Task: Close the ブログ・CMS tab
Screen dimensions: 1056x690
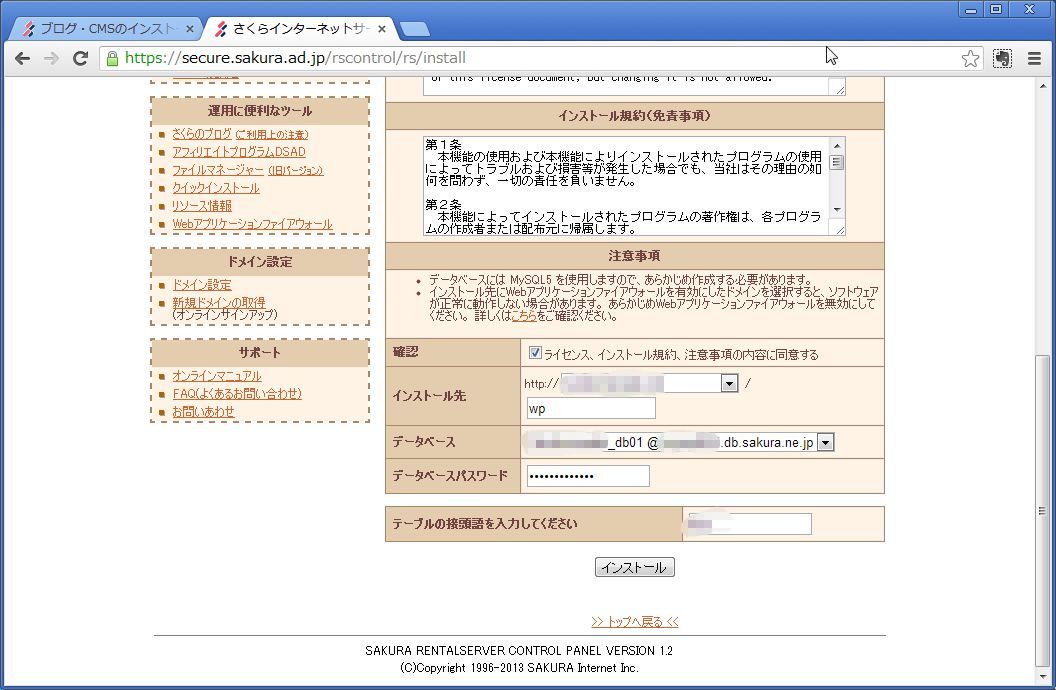Action: 189,29
